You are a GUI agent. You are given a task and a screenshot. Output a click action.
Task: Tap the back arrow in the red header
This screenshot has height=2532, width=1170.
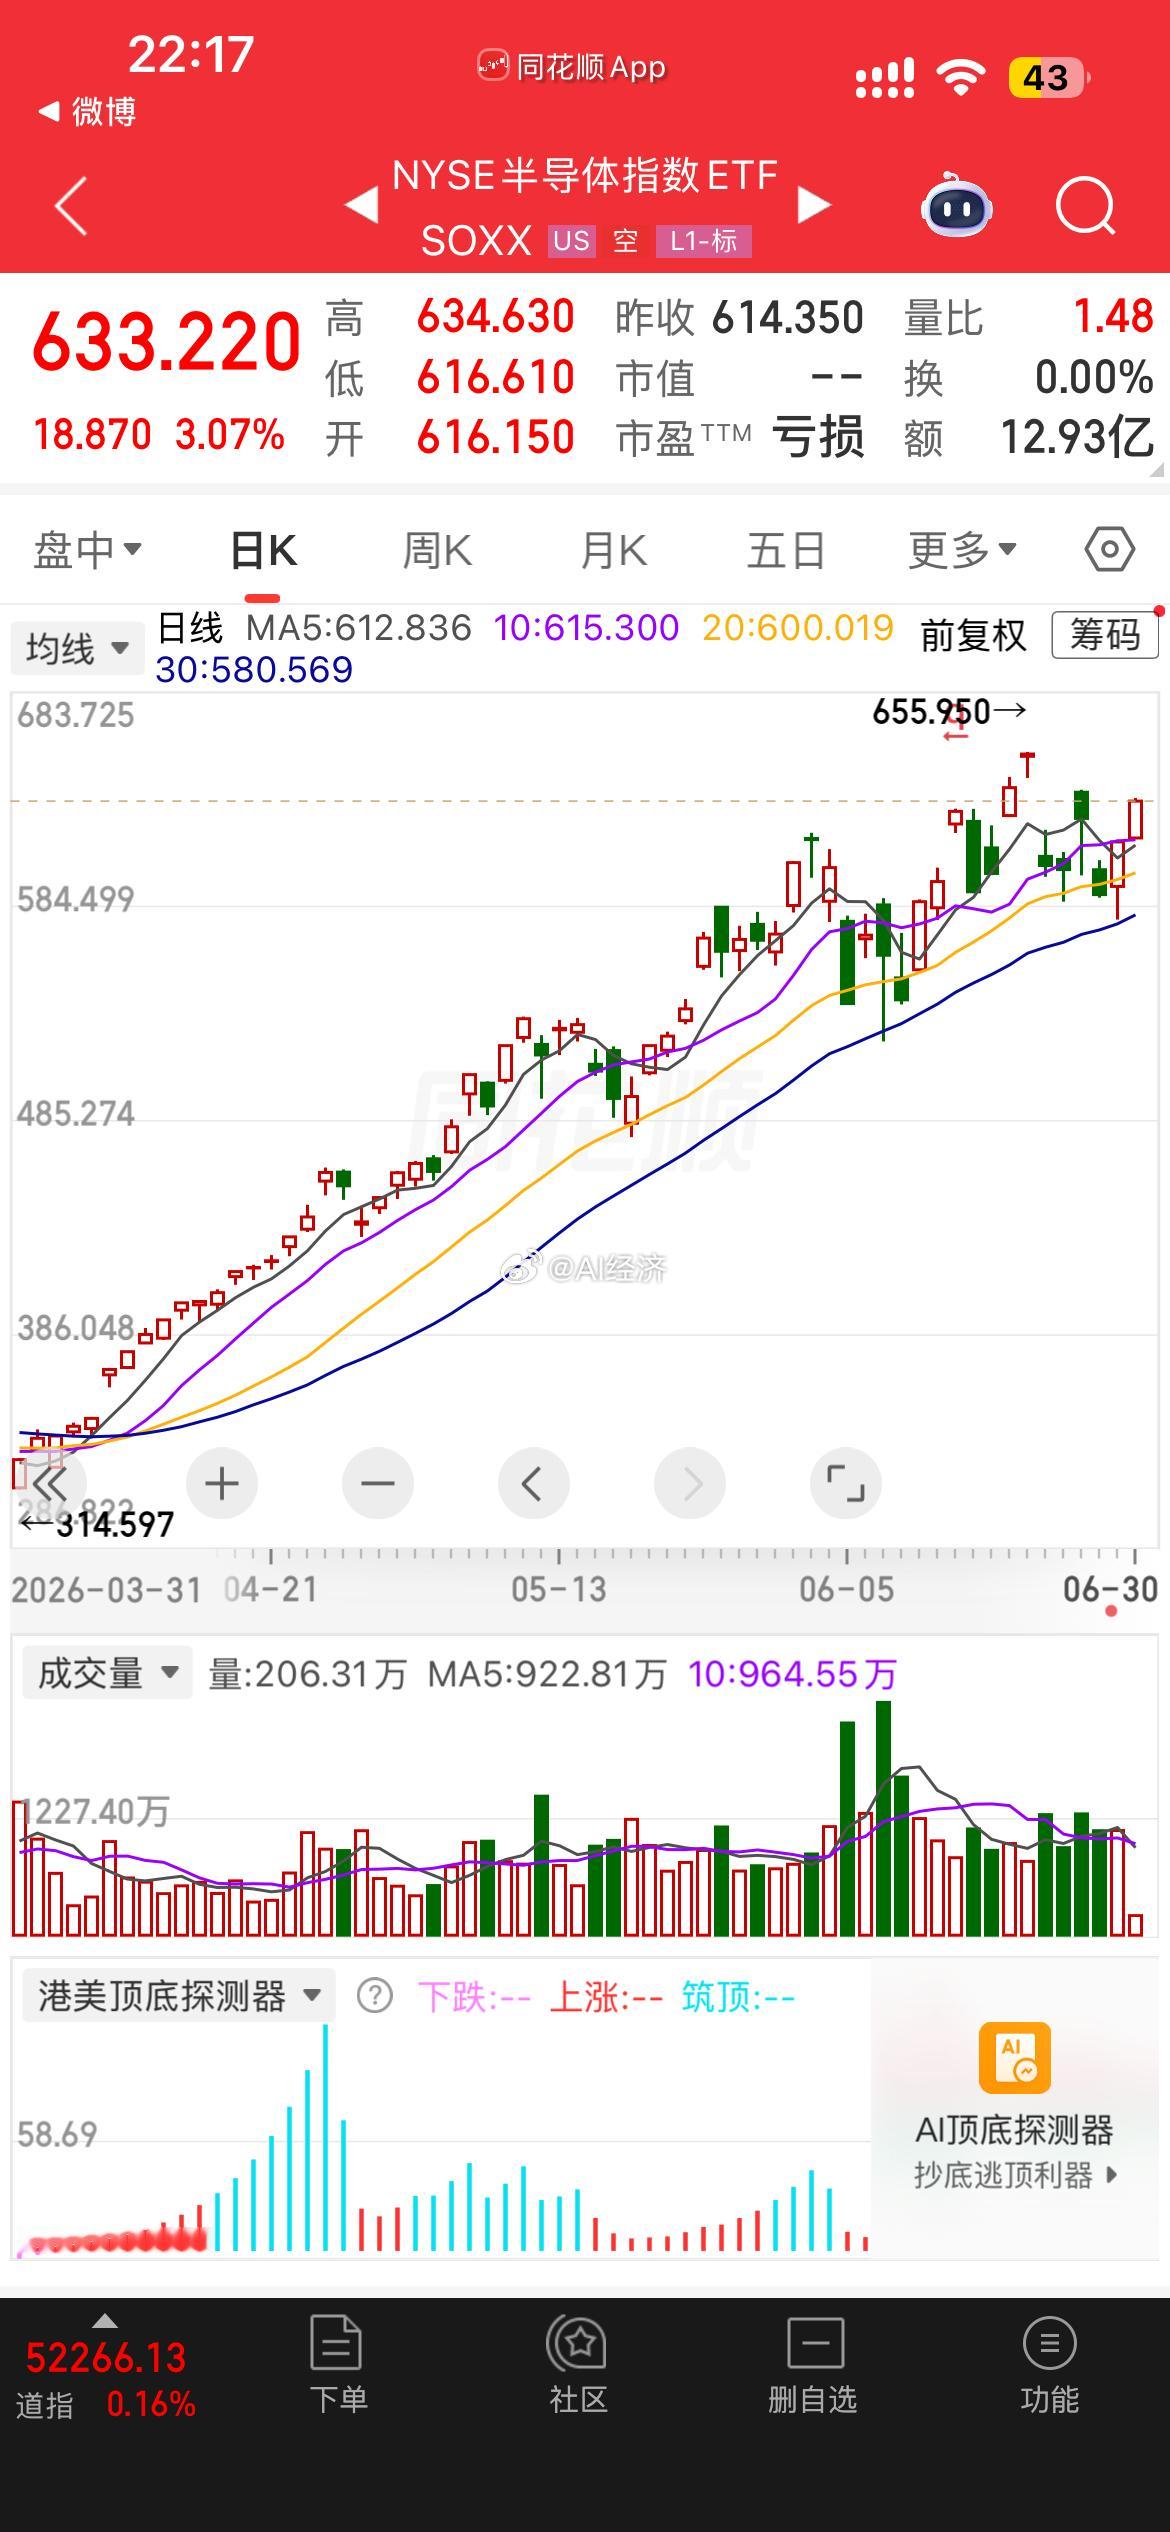(71, 206)
